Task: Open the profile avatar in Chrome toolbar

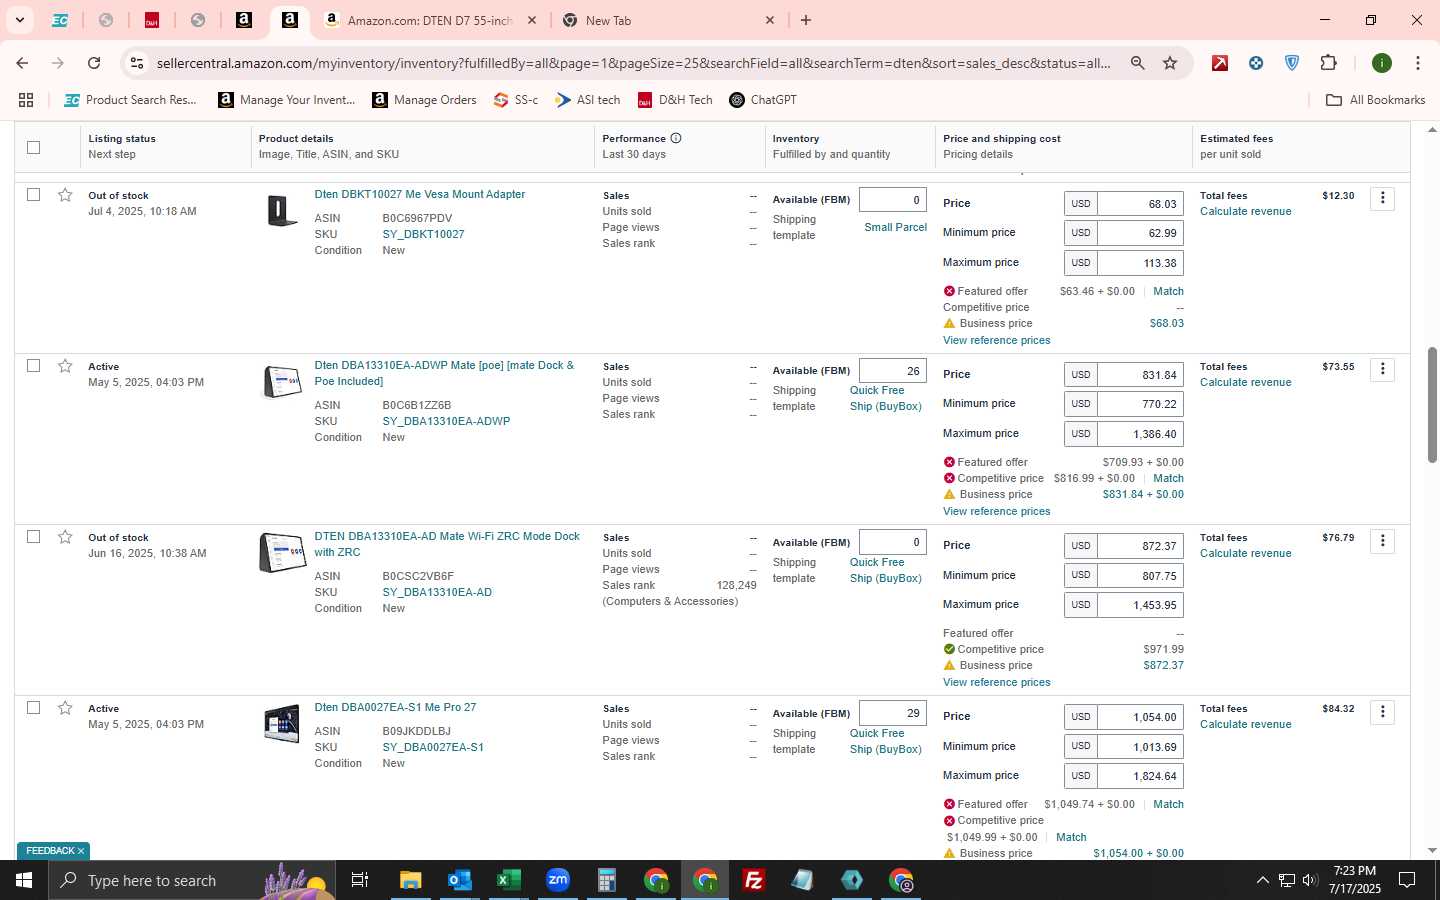Action: point(1382,63)
